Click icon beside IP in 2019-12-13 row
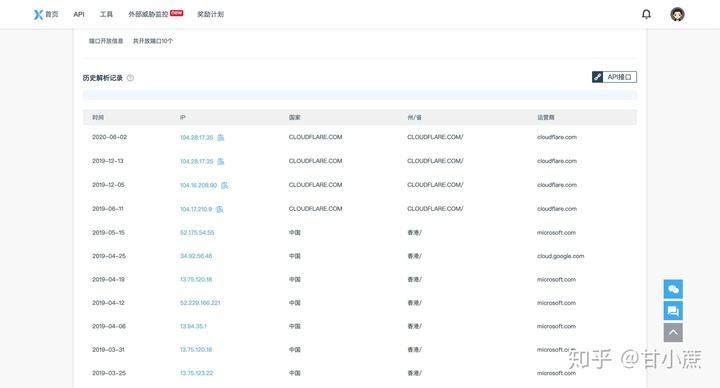 pos(221,161)
